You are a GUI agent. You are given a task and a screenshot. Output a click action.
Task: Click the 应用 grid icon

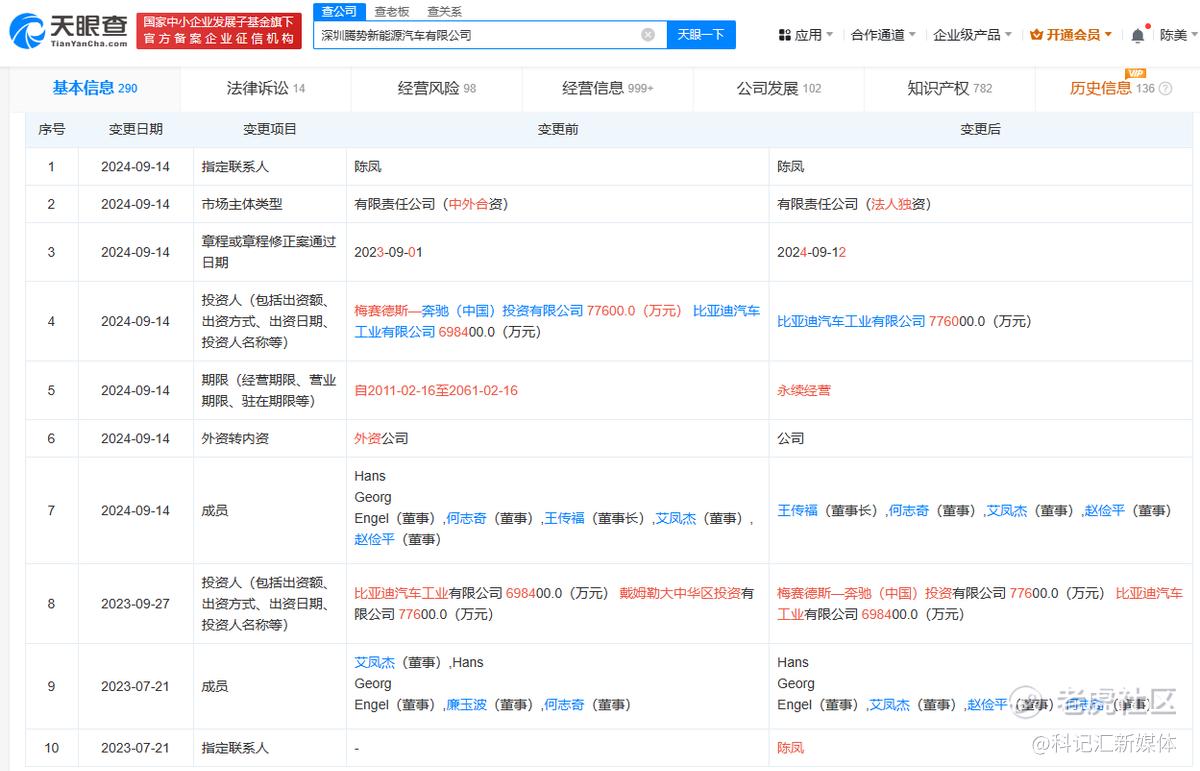coord(784,35)
